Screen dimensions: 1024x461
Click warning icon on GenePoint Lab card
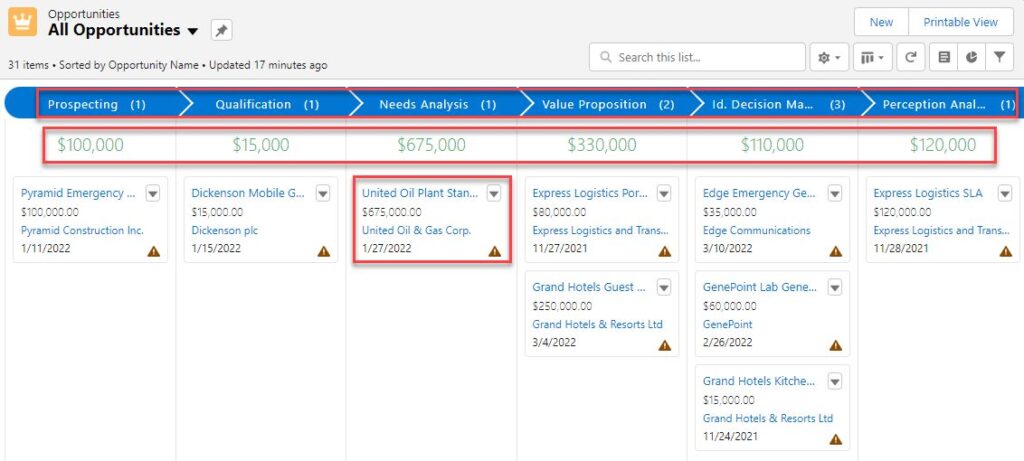(836, 345)
